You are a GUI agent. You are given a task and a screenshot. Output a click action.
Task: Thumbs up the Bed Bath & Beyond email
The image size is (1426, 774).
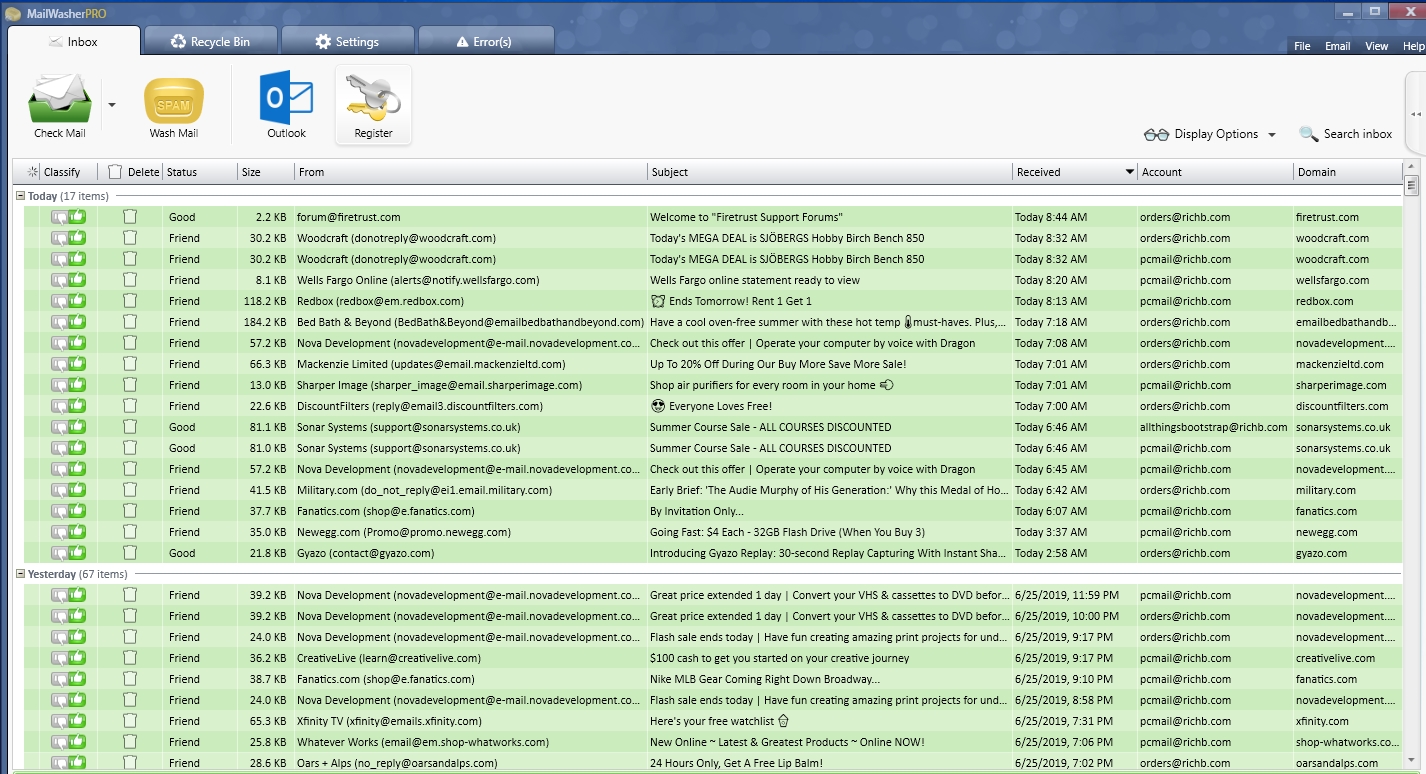coord(77,321)
